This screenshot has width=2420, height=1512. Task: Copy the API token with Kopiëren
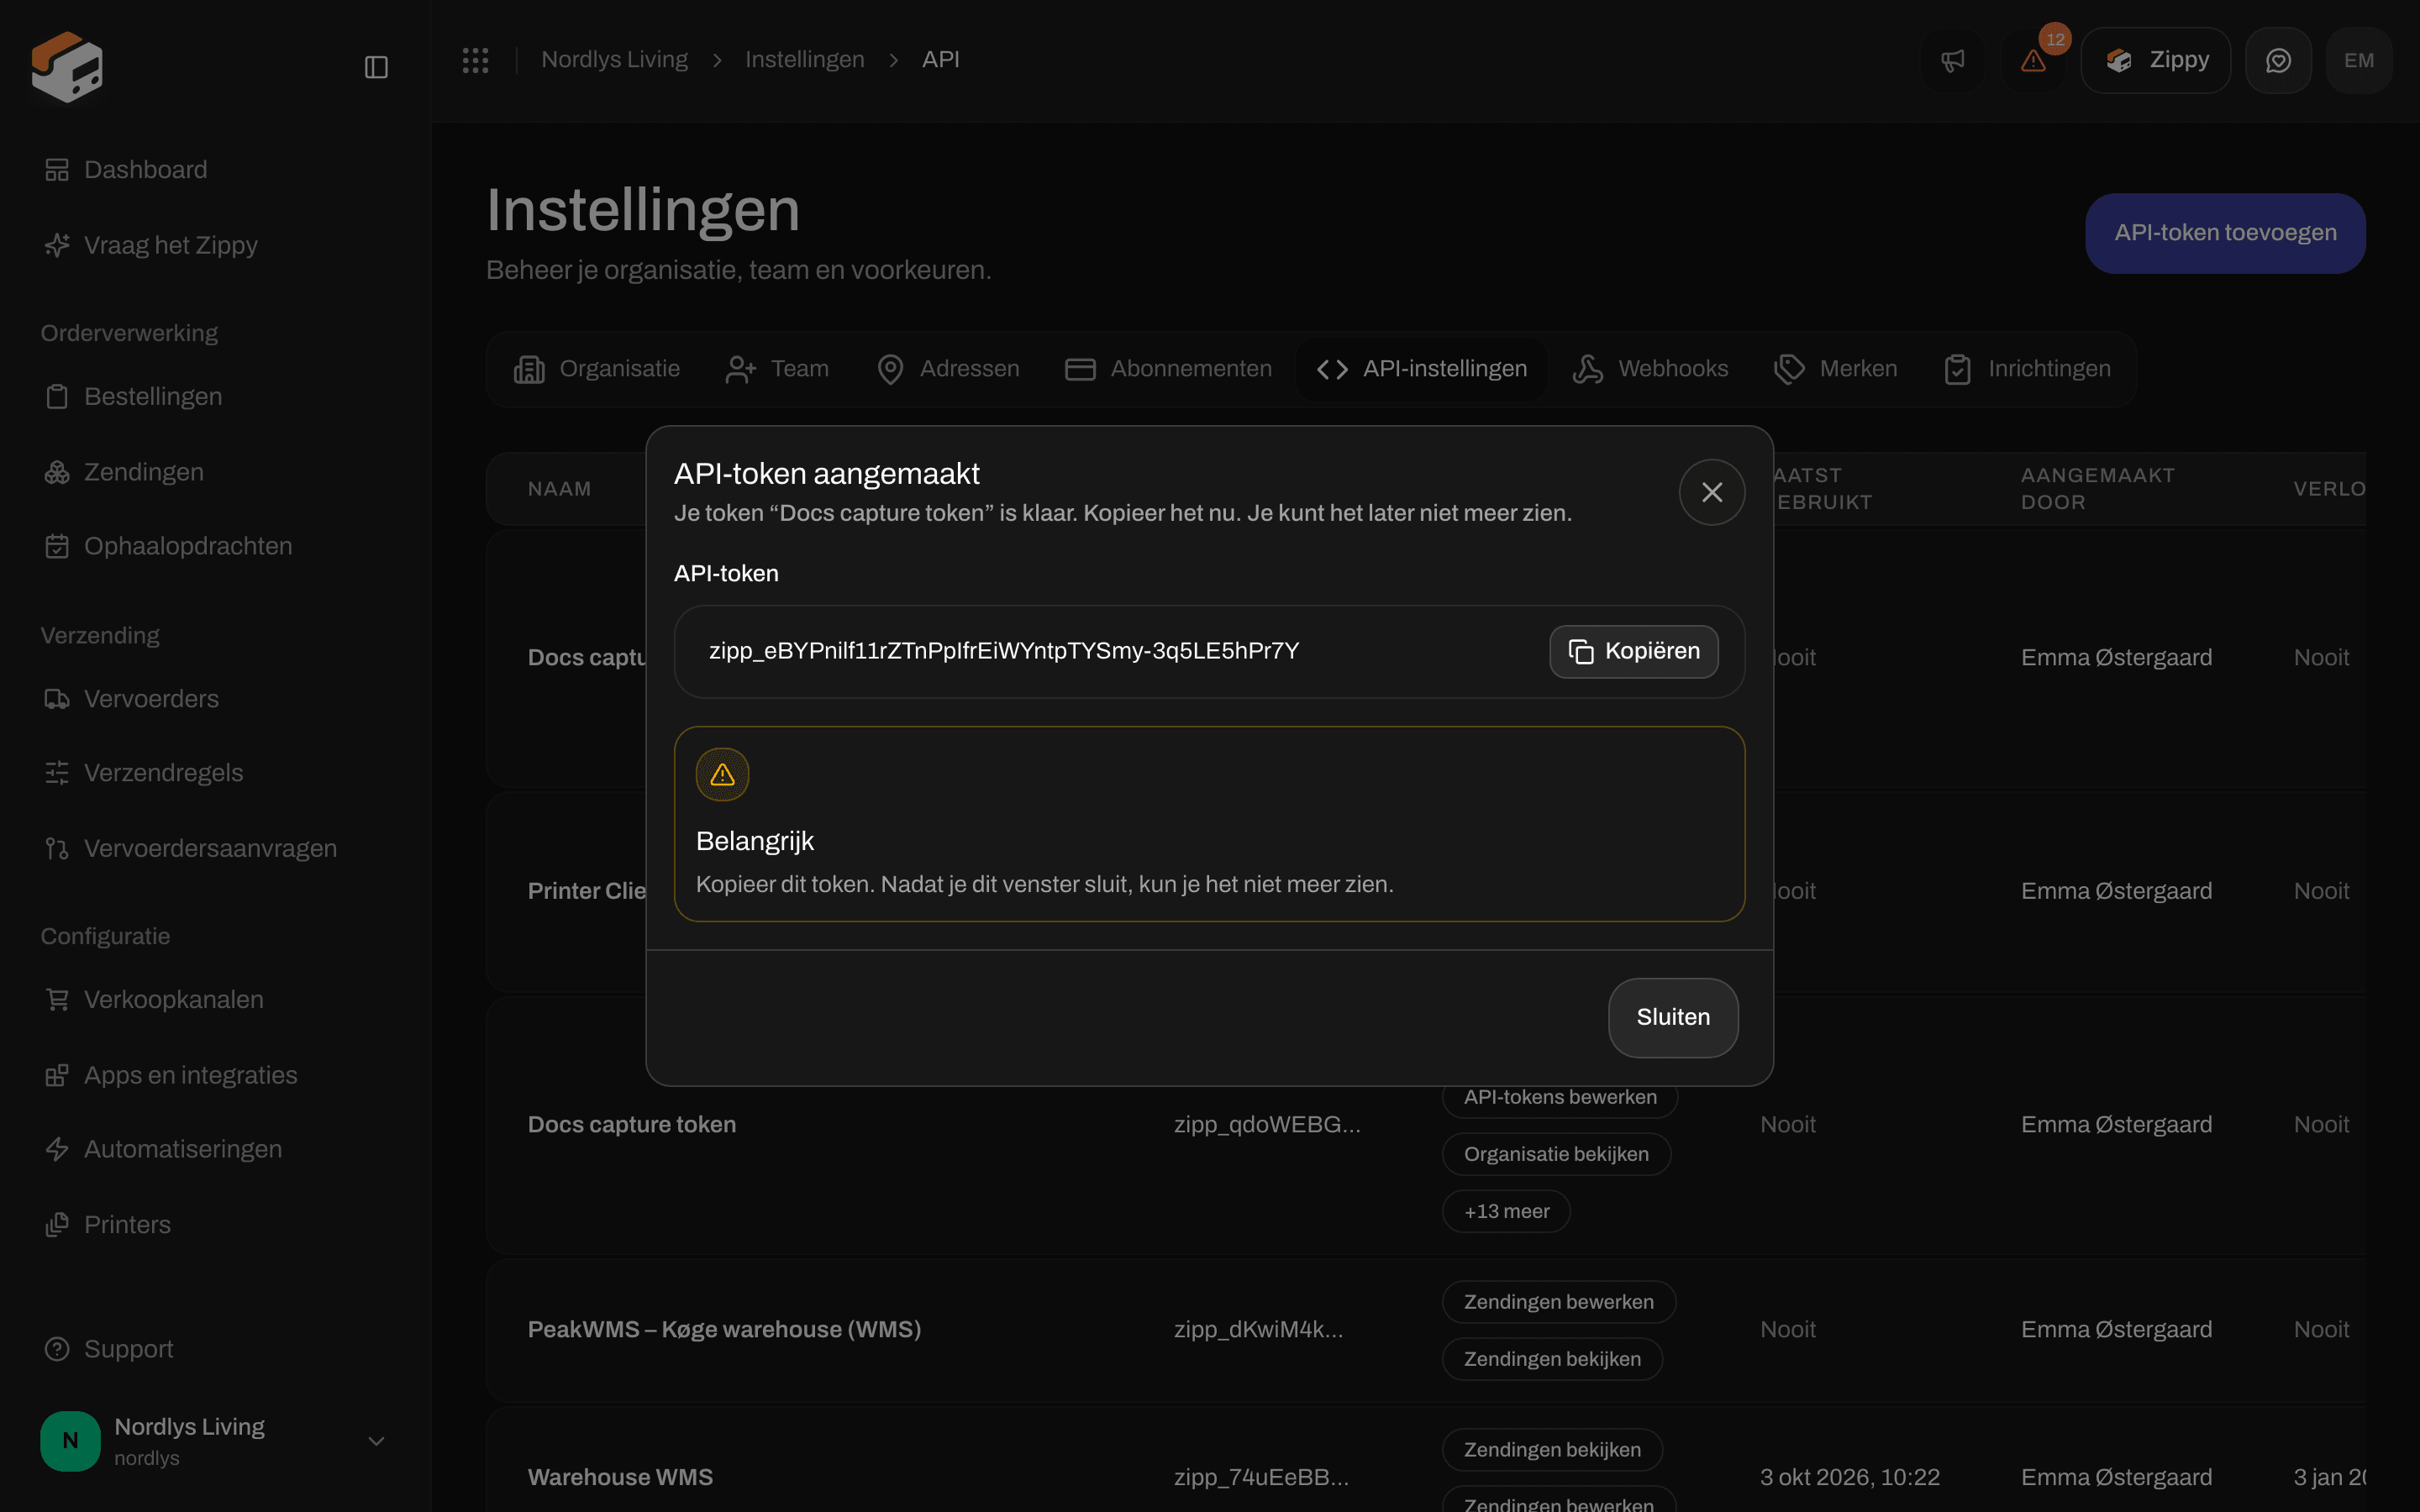(1634, 651)
